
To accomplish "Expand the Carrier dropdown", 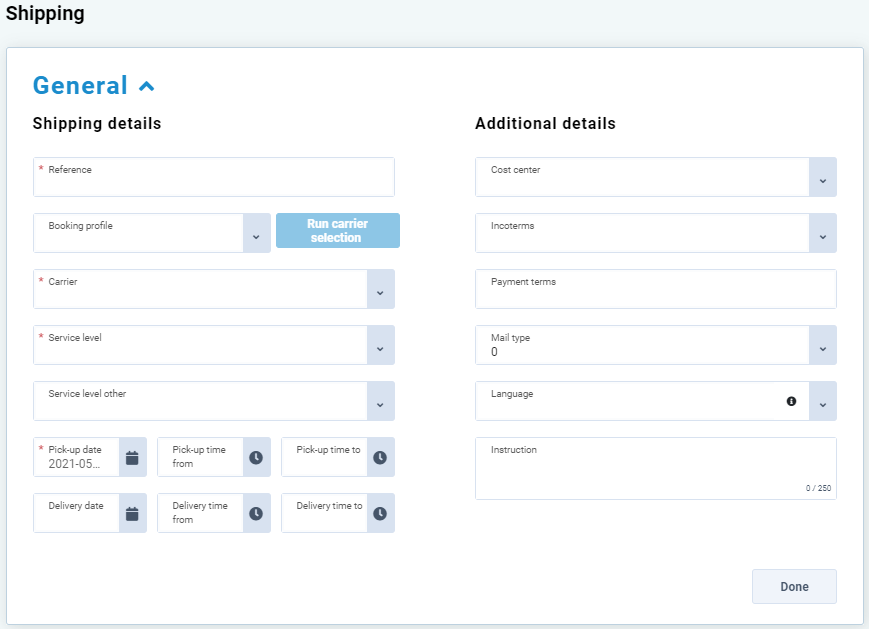I will tap(380, 290).
